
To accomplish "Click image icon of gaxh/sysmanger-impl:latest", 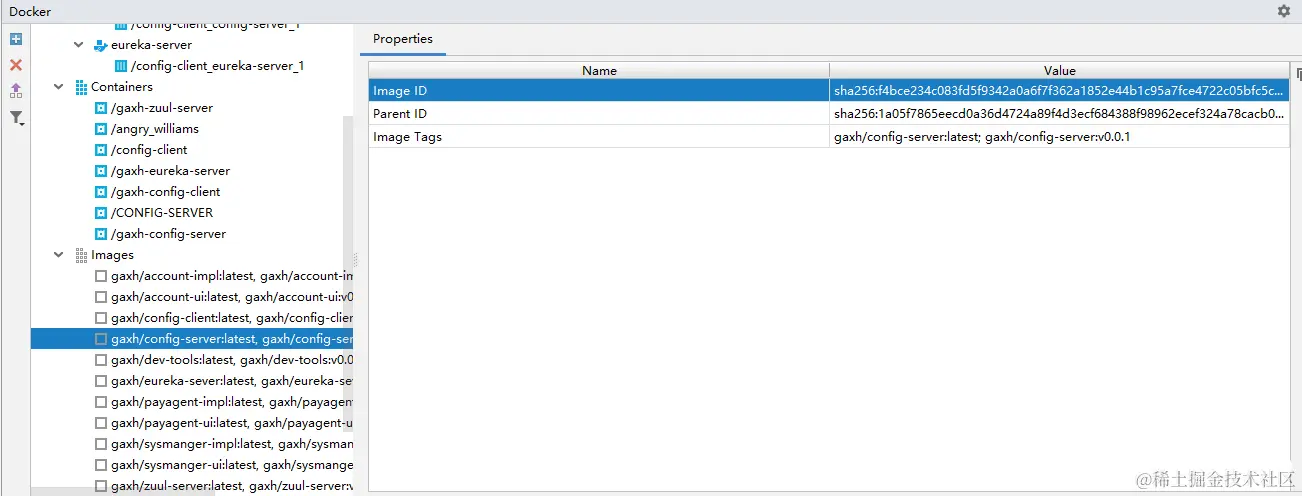I will point(100,444).
